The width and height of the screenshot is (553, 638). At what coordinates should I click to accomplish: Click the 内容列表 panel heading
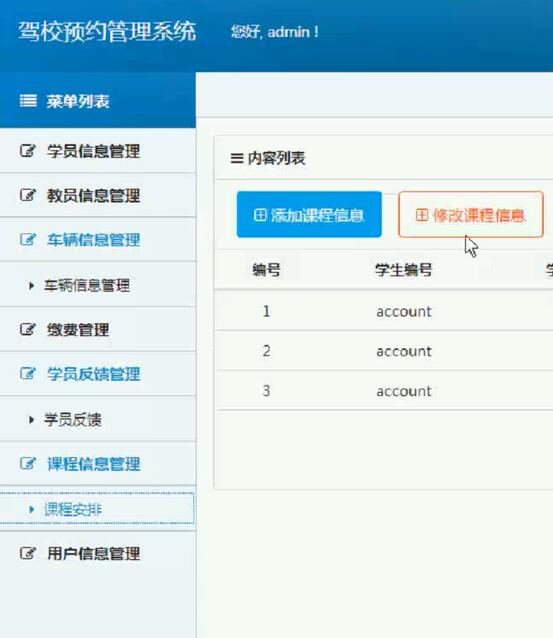click(x=276, y=158)
